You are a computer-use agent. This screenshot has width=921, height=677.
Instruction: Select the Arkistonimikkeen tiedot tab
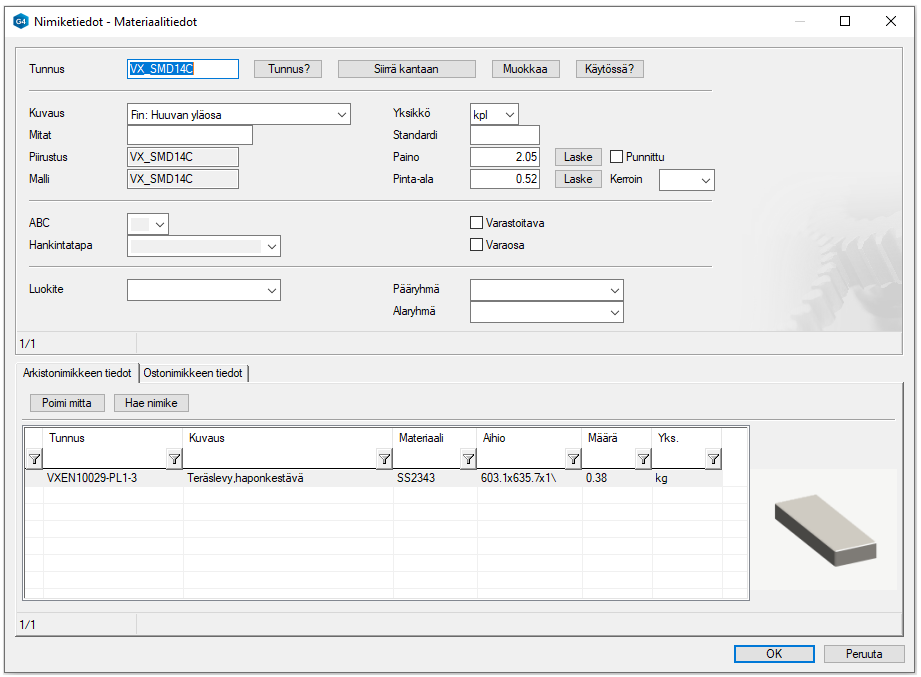click(x=77, y=373)
